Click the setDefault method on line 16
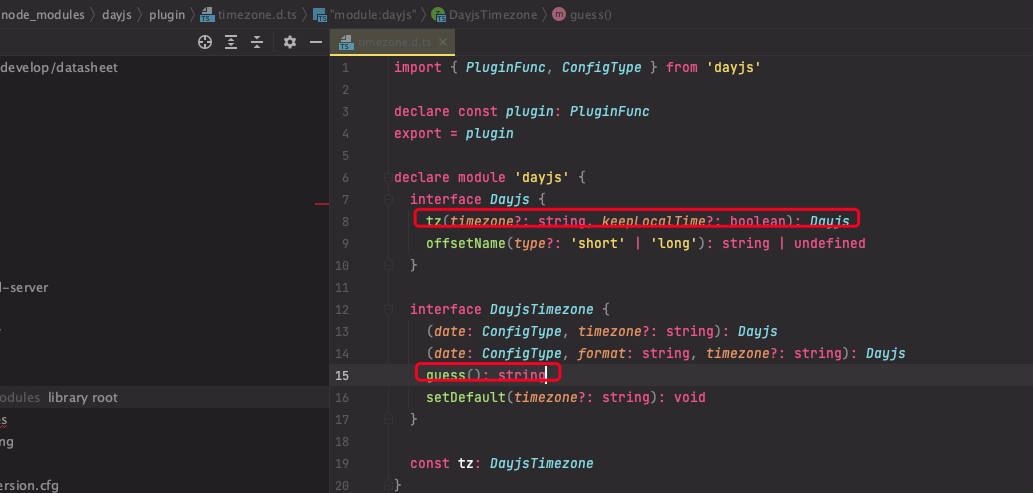Viewport: 1033px width, 493px height. [466, 397]
